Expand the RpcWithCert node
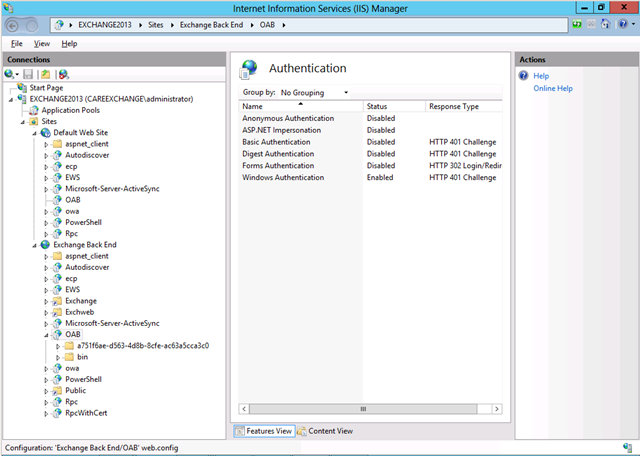Screen dimensions: 640x456 (46, 414)
